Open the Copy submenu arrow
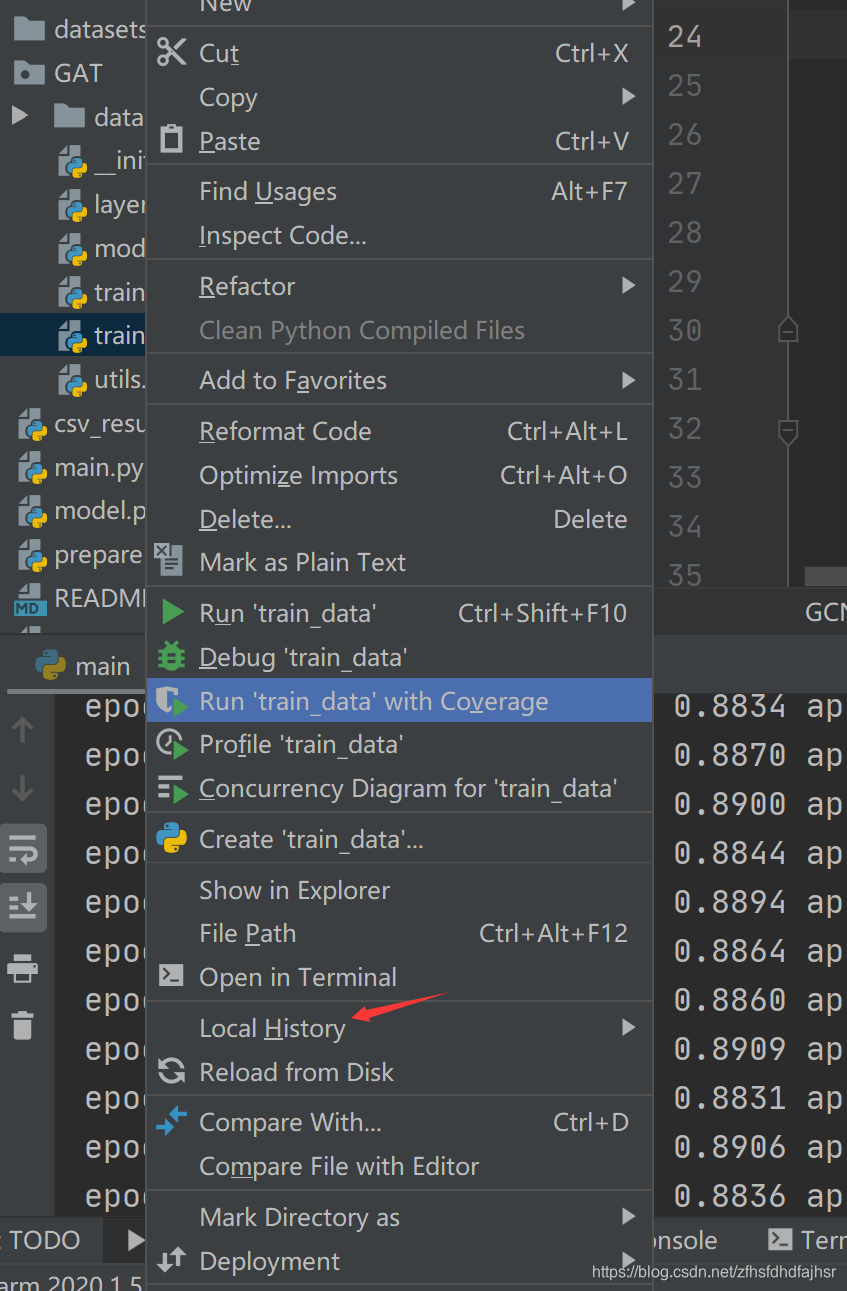This screenshot has height=1291, width=847. click(x=628, y=96)
